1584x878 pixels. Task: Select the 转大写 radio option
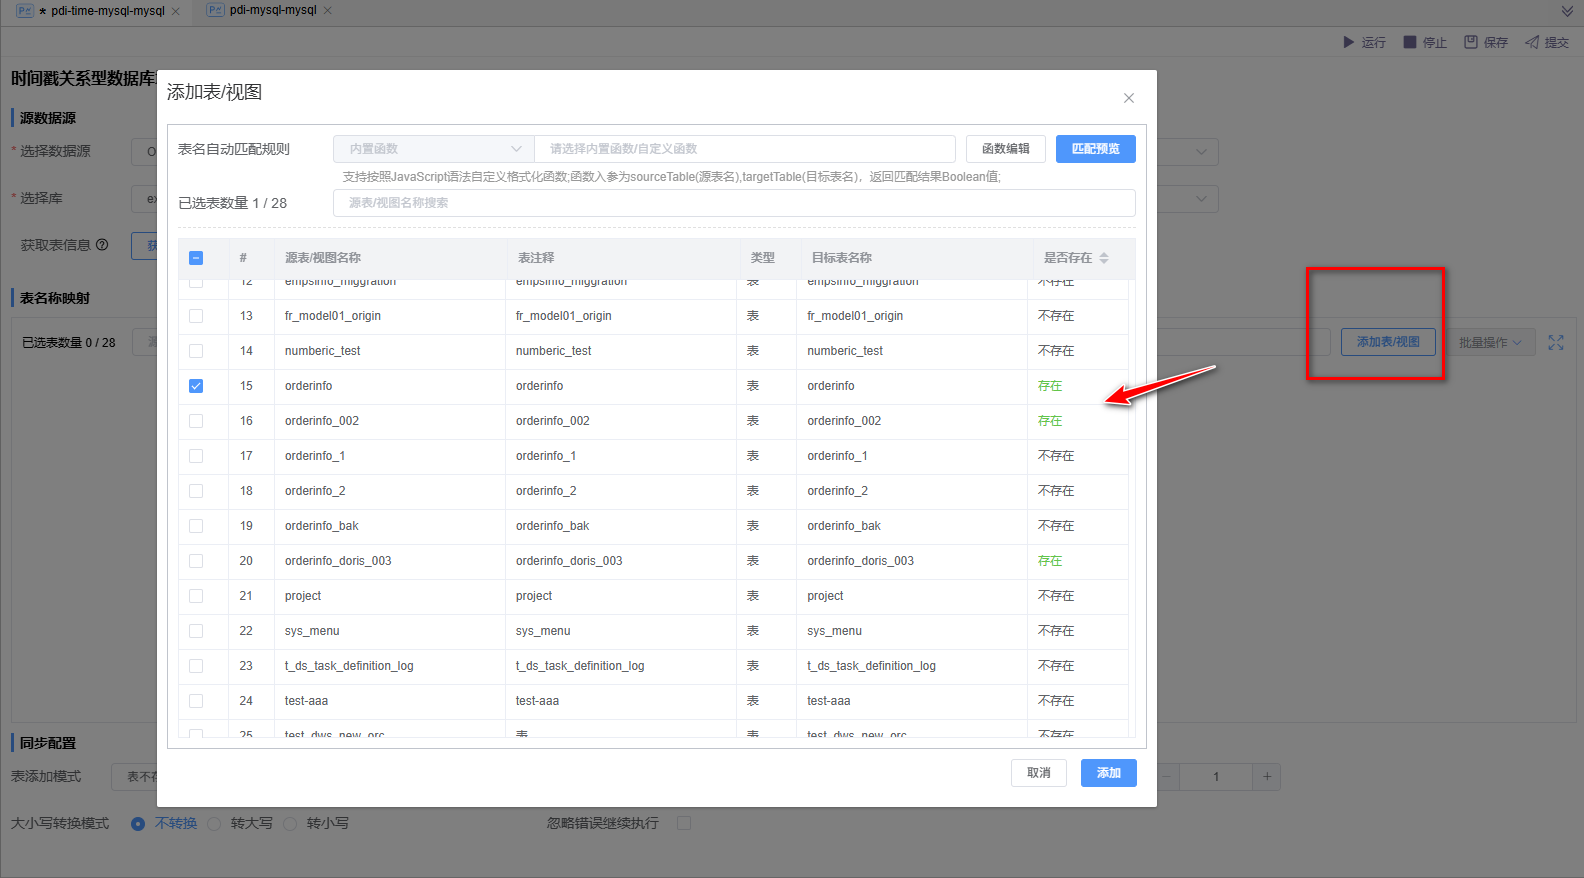click(214, 824)
